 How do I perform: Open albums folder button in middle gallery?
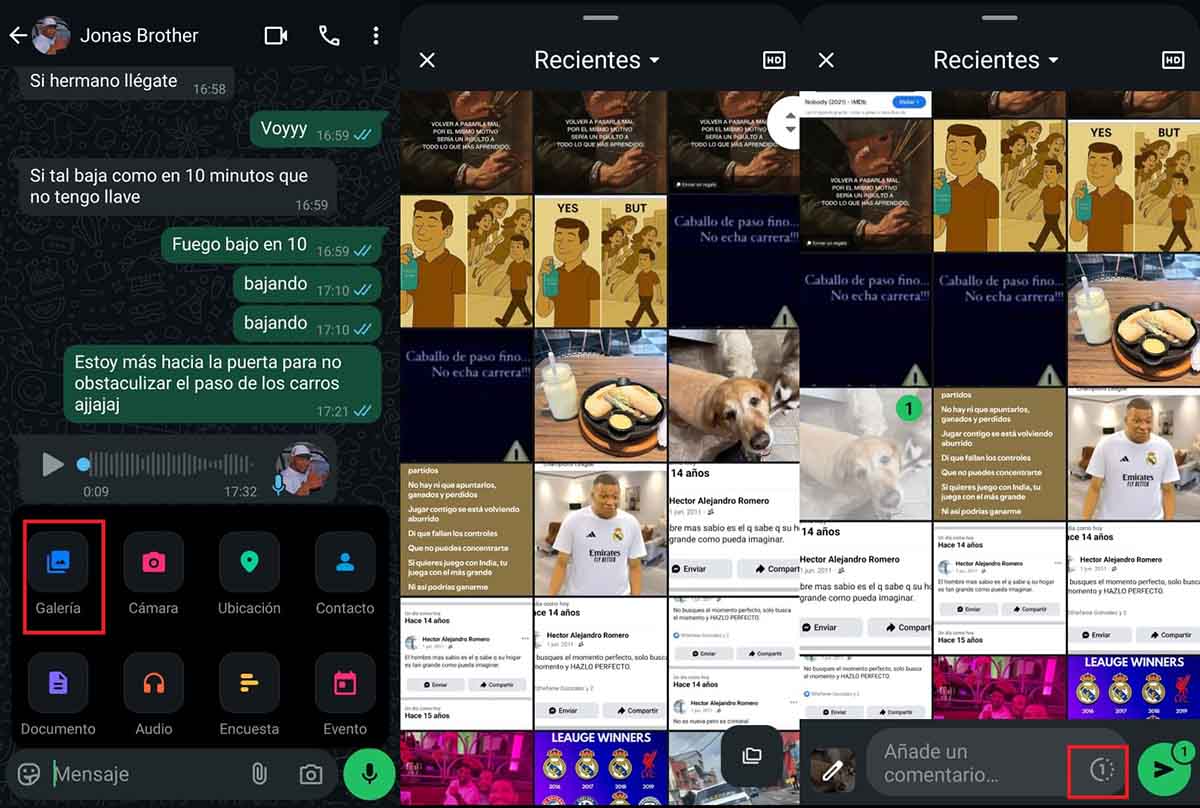[x=752, y=755]
